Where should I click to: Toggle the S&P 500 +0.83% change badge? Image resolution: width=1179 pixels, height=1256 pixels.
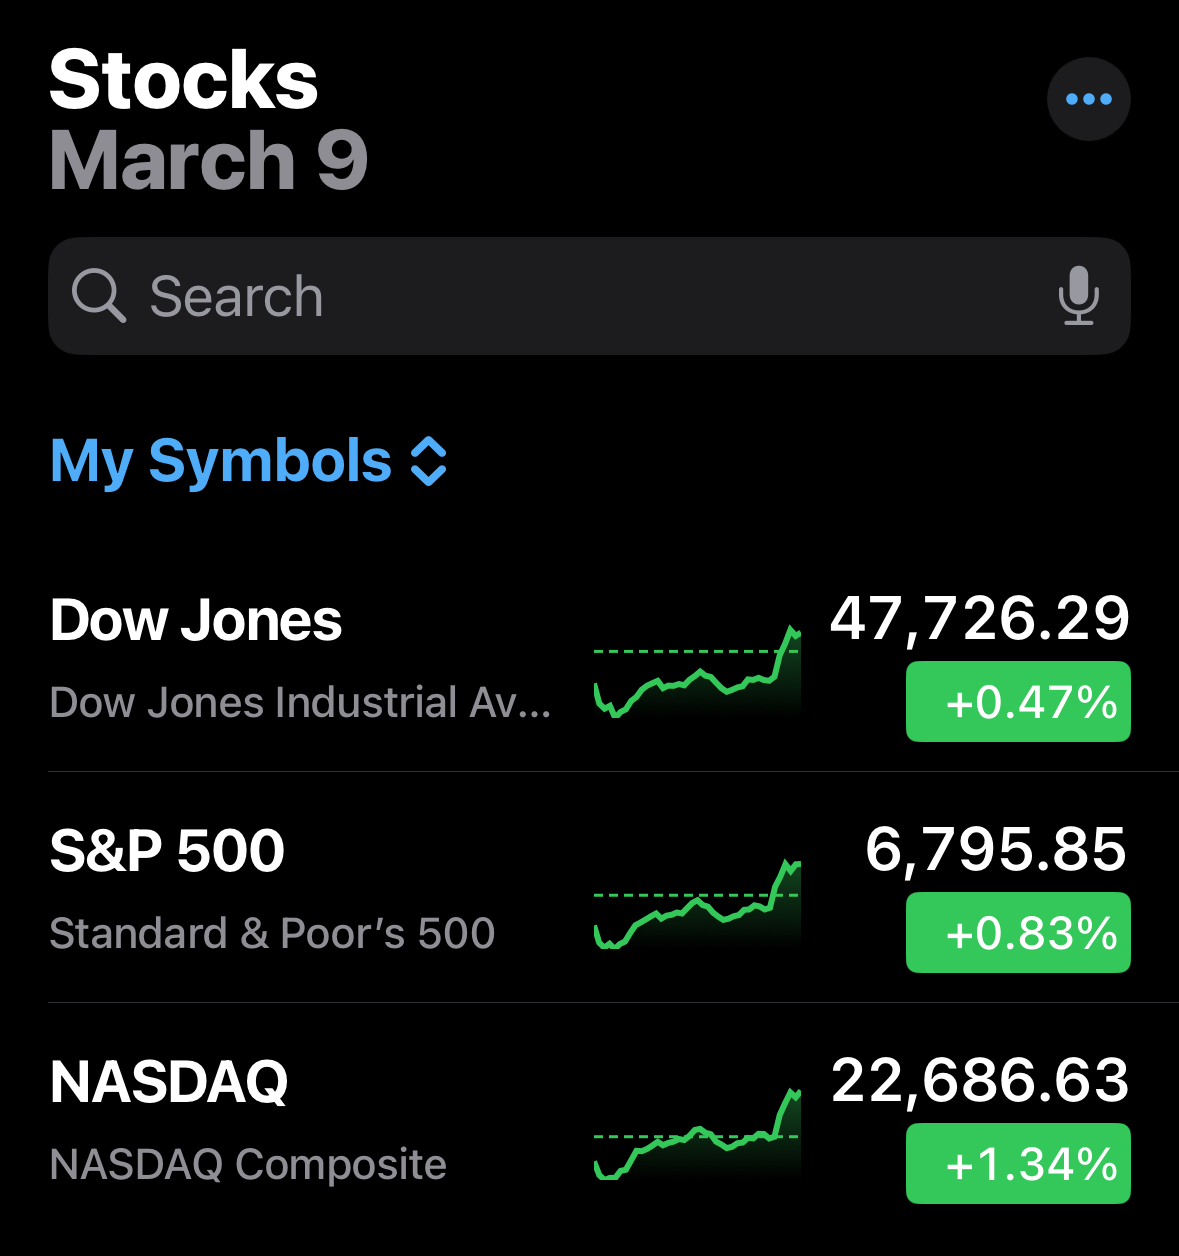tap(1018, 933)
